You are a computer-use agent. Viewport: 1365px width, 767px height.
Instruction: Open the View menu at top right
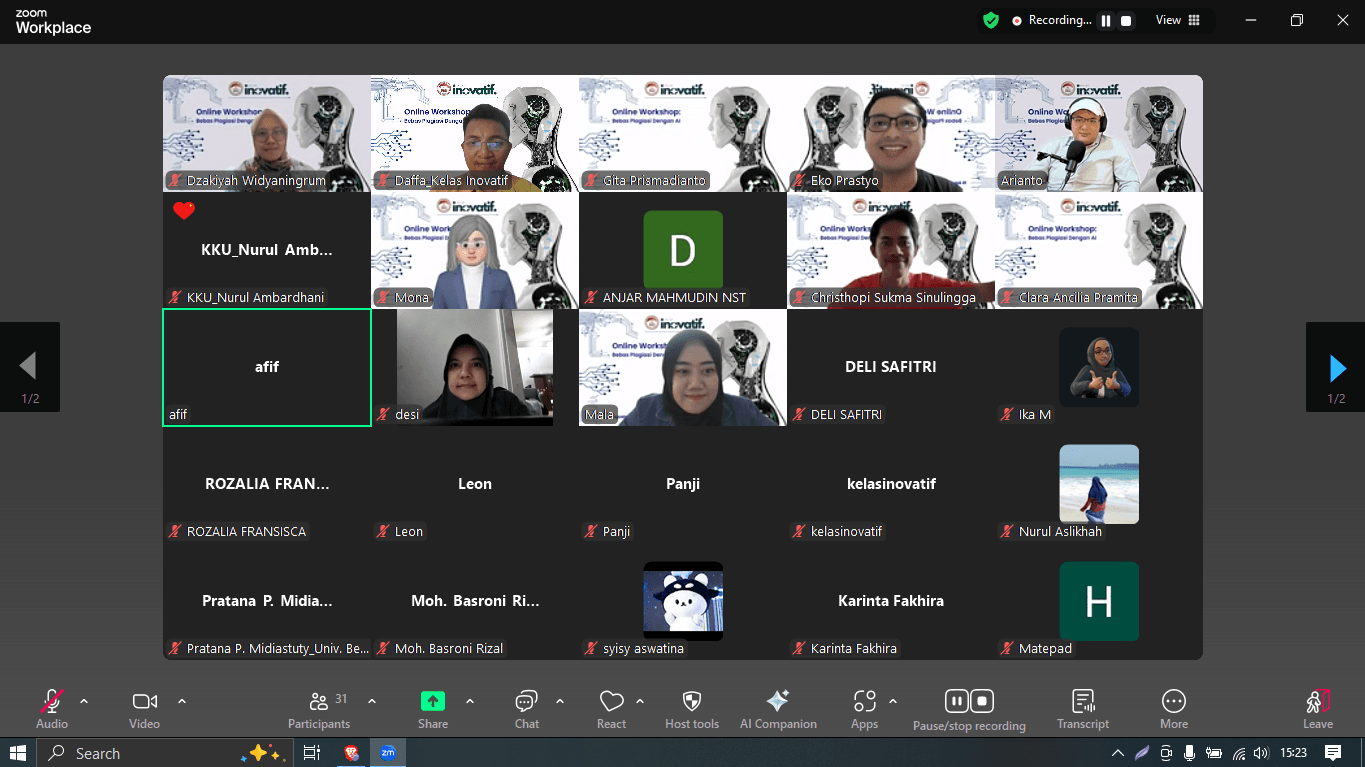click(1168, 19)
